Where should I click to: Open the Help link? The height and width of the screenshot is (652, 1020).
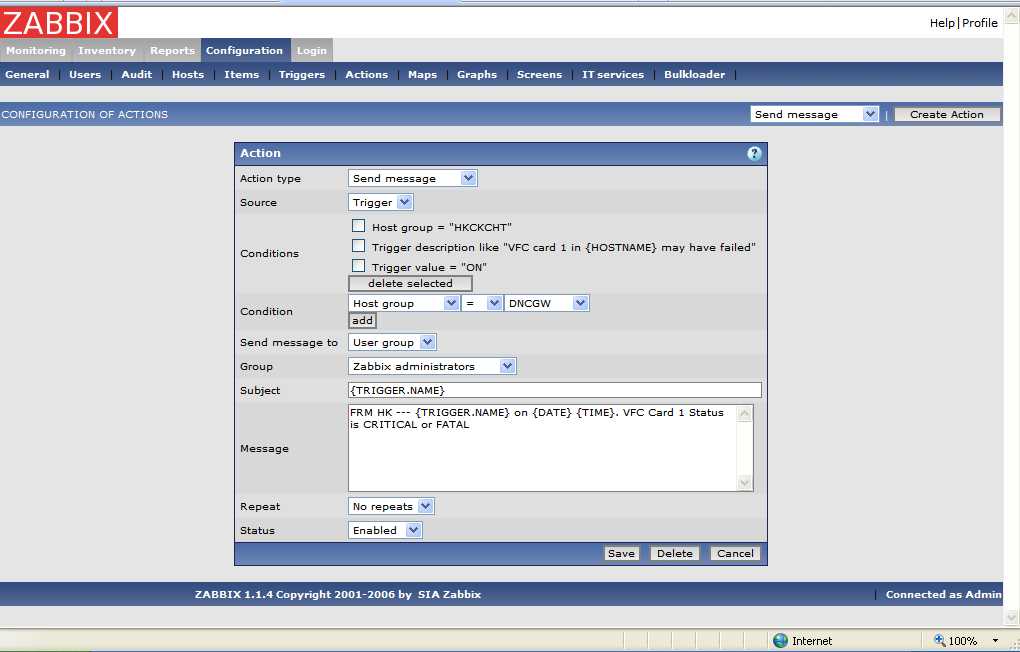coord(942,23)
